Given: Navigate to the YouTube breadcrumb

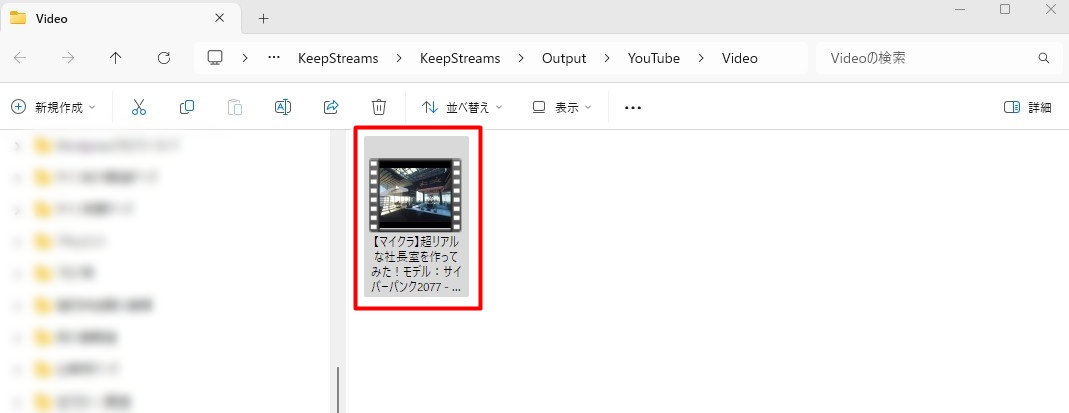Looking at the screenshot, I should click(x=654, y=59).
